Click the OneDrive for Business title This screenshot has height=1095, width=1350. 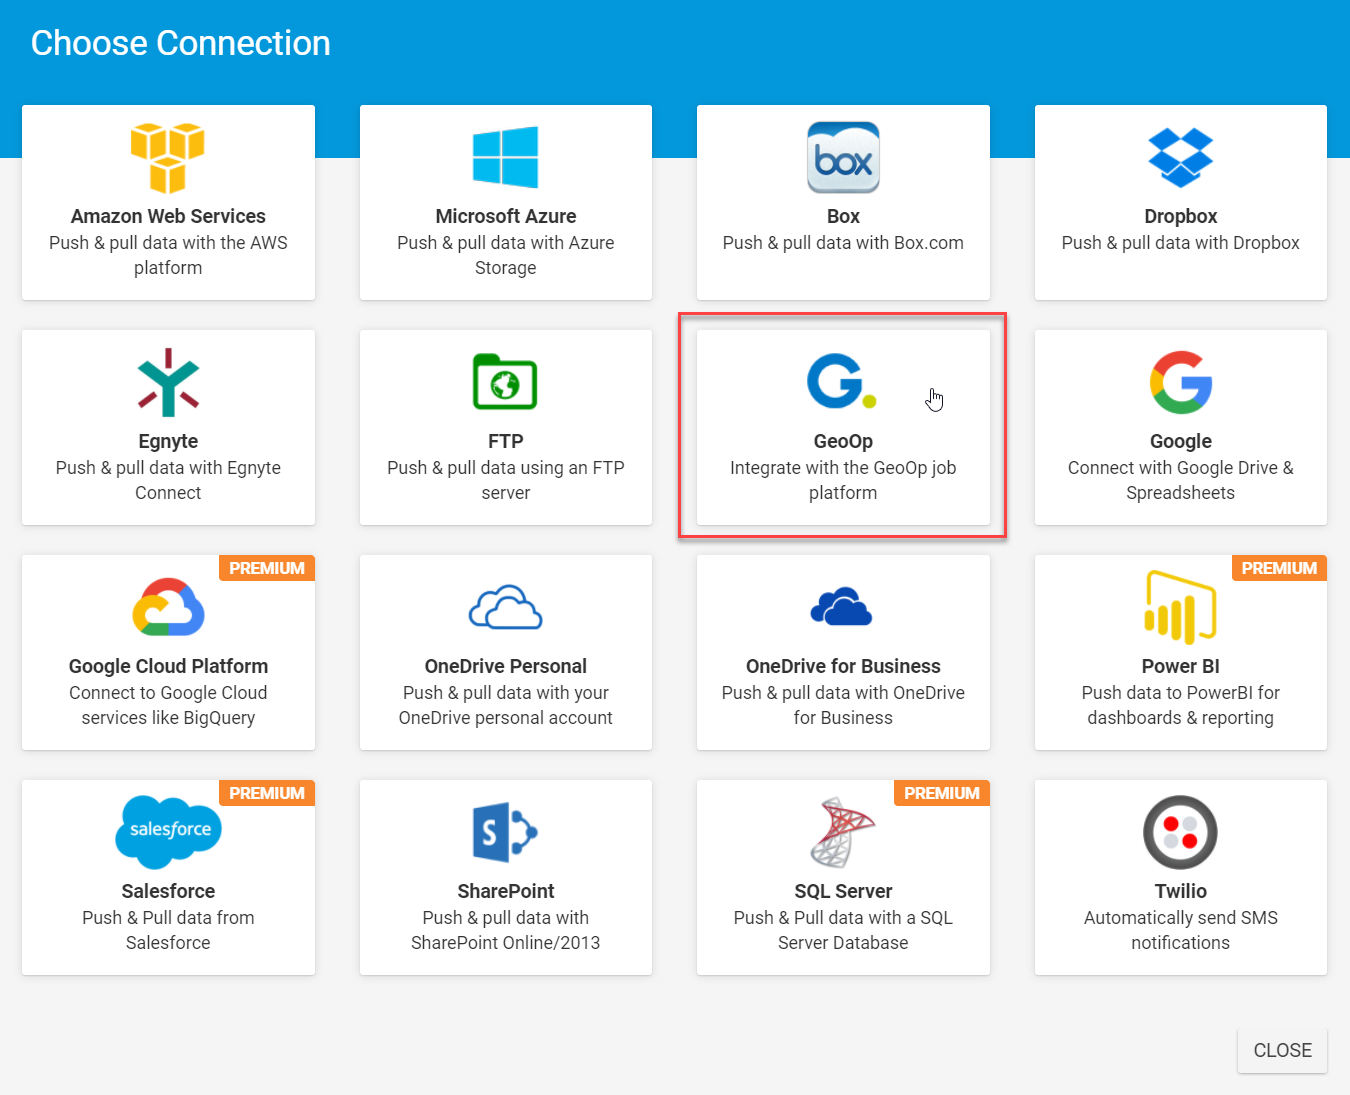(843, 666)
